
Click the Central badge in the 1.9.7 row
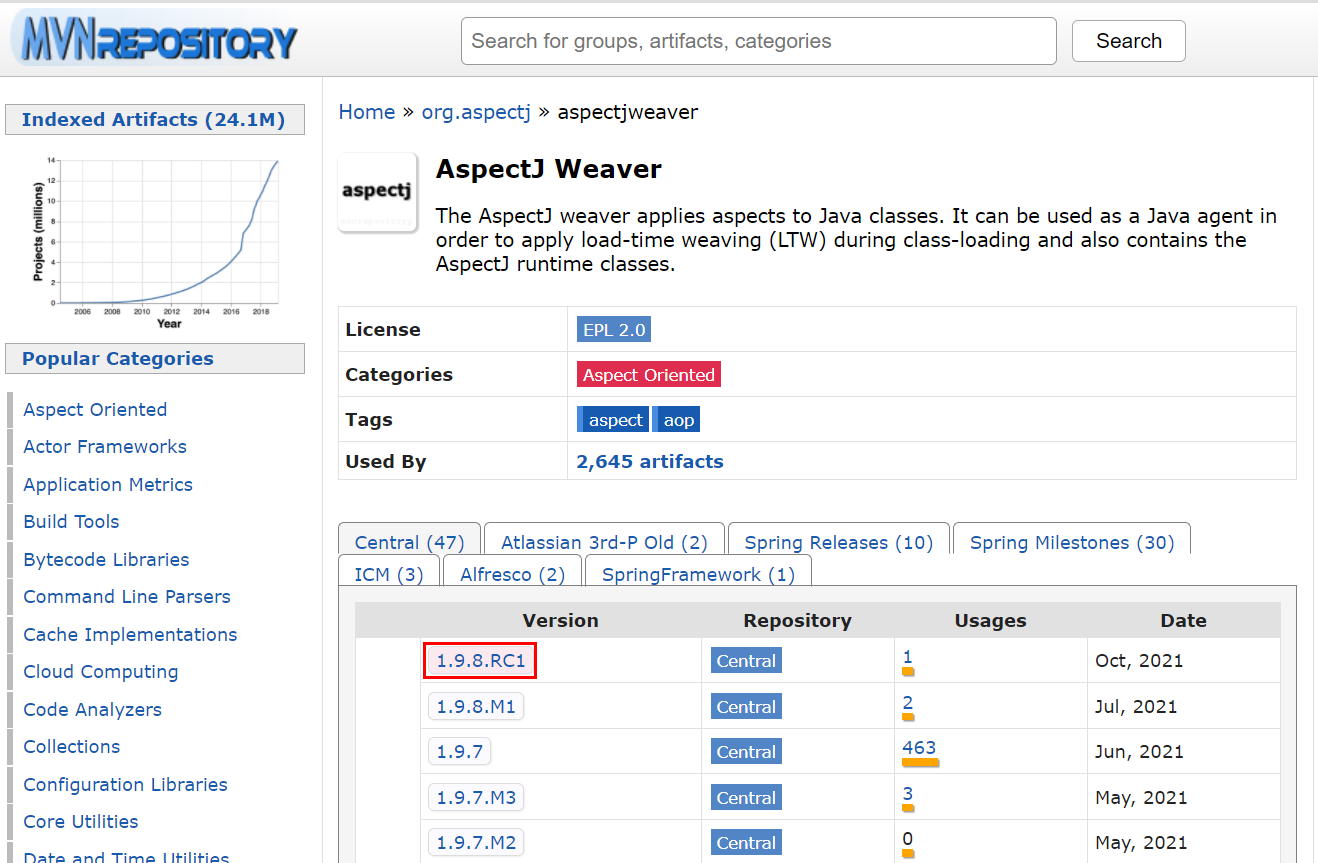[x=746, y=752]
